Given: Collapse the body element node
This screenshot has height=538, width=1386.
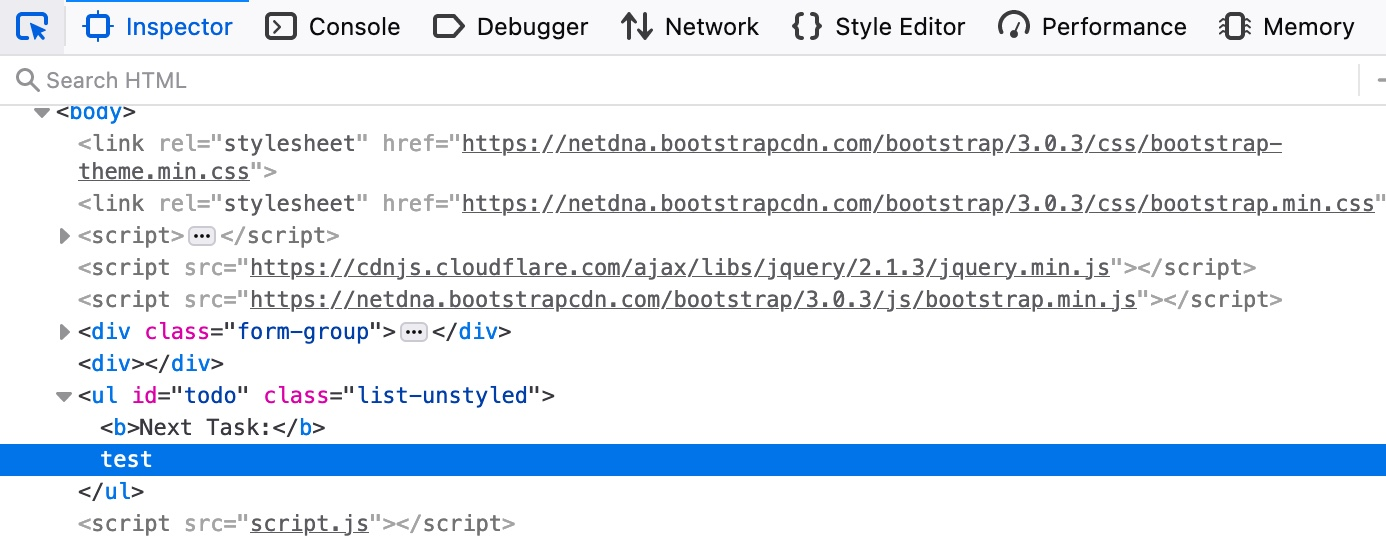Looking at the screenshot, I should coord(42,113).
